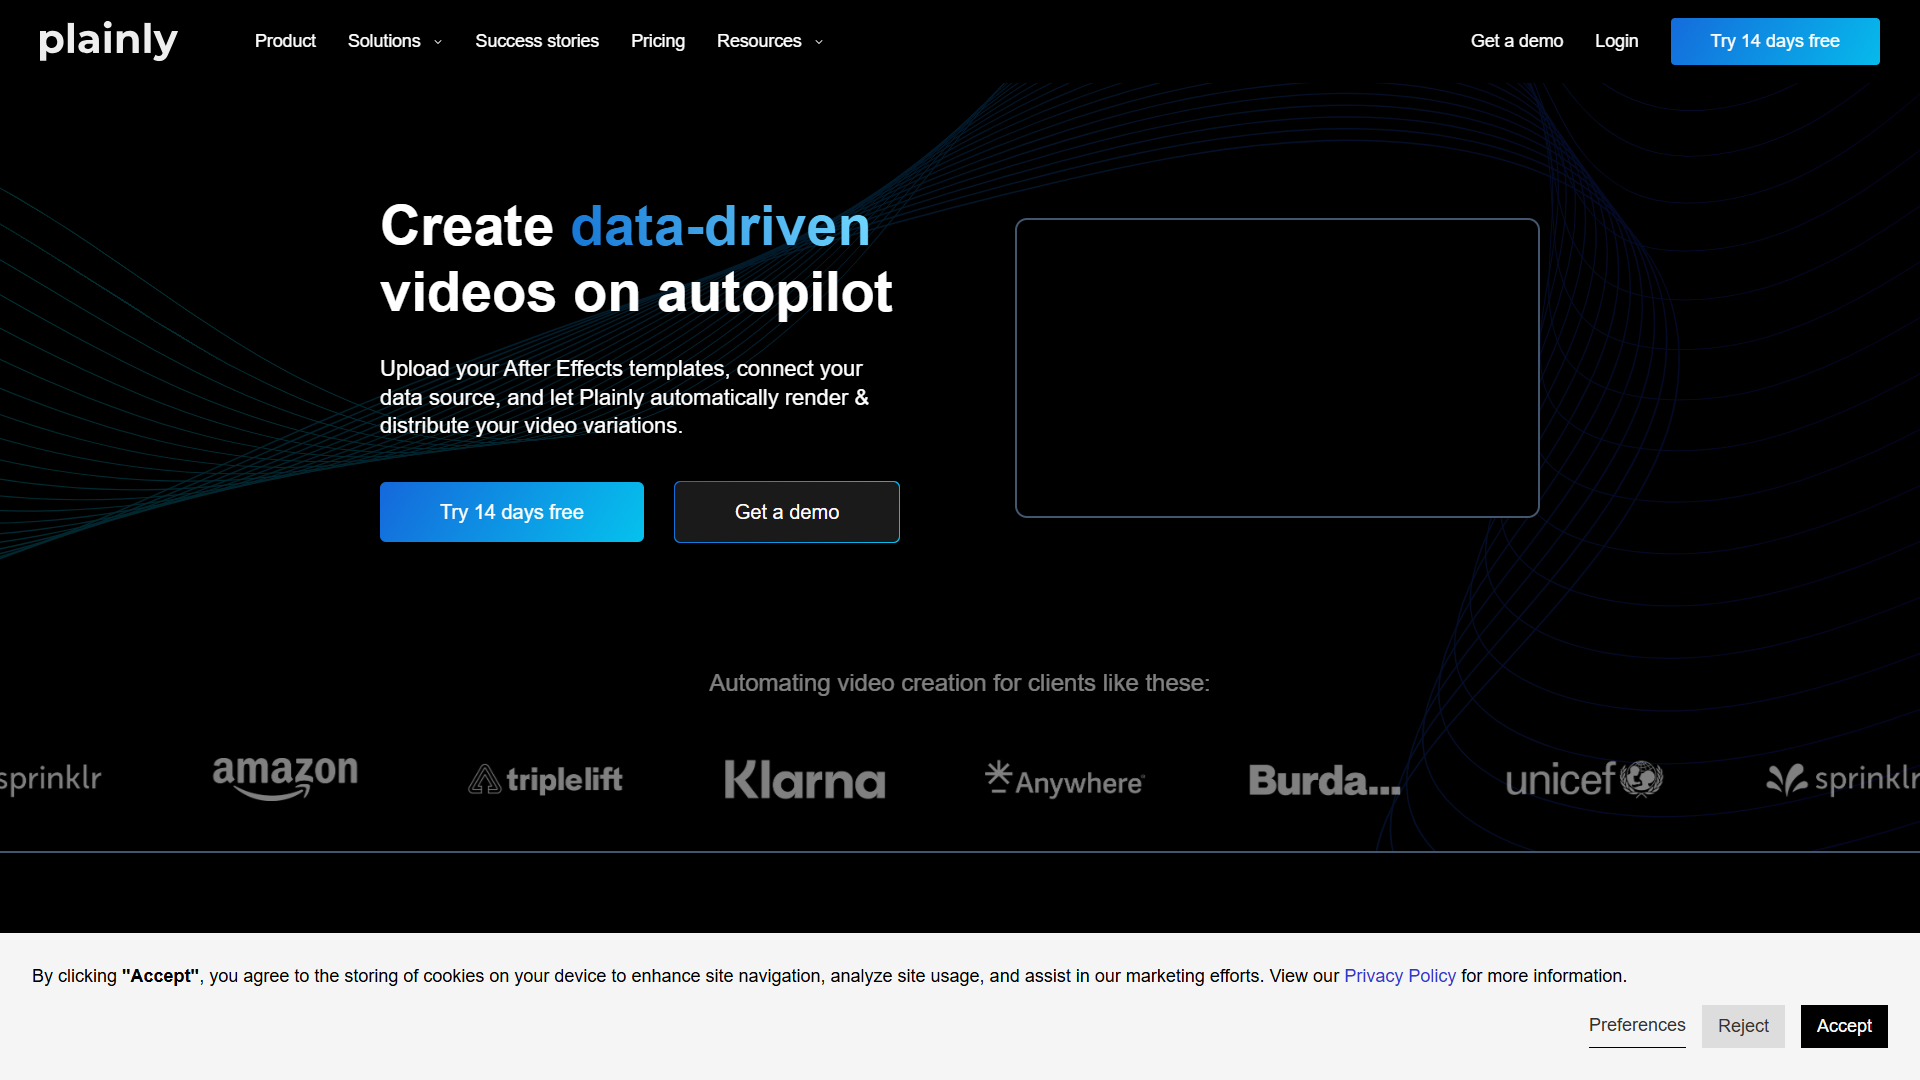Screen dimensions: 1920x1080
Task: Click the Klarna client logo
Action: tap(805, 780)
